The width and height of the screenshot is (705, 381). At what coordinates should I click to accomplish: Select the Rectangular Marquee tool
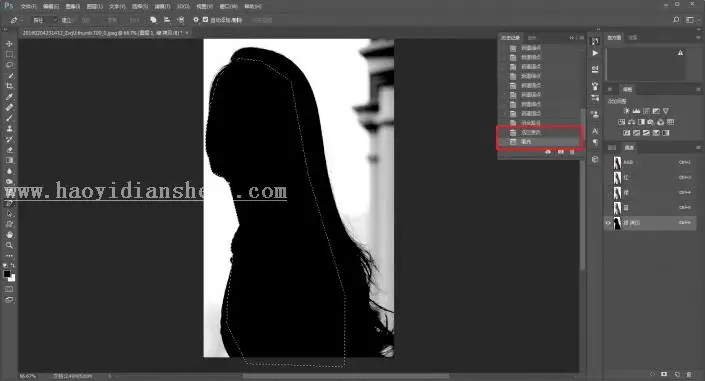coord(9,54)
